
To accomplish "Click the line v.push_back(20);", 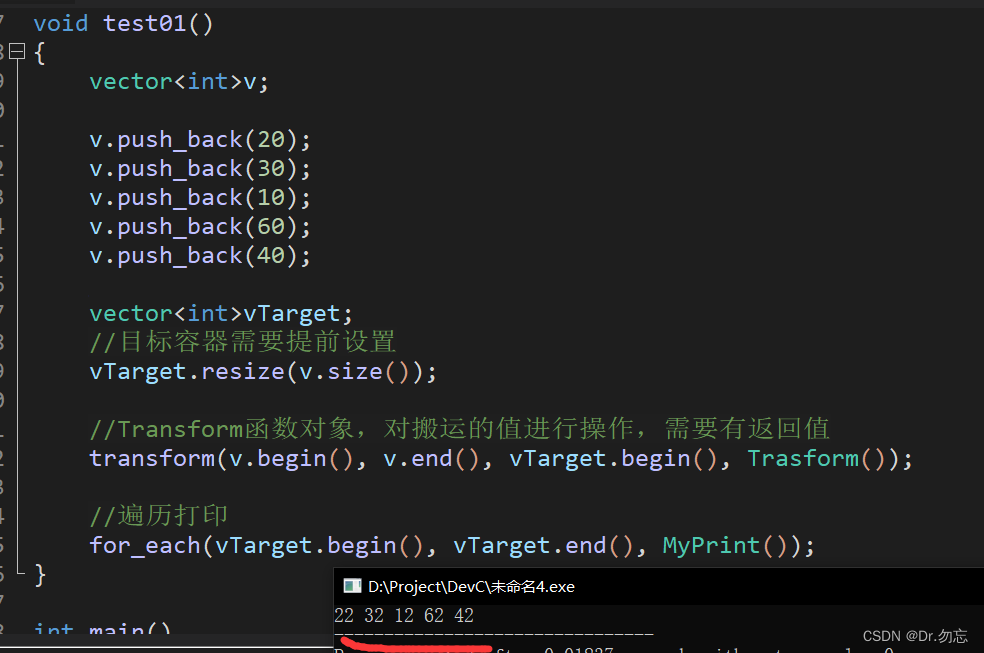I will click(200, 139).
